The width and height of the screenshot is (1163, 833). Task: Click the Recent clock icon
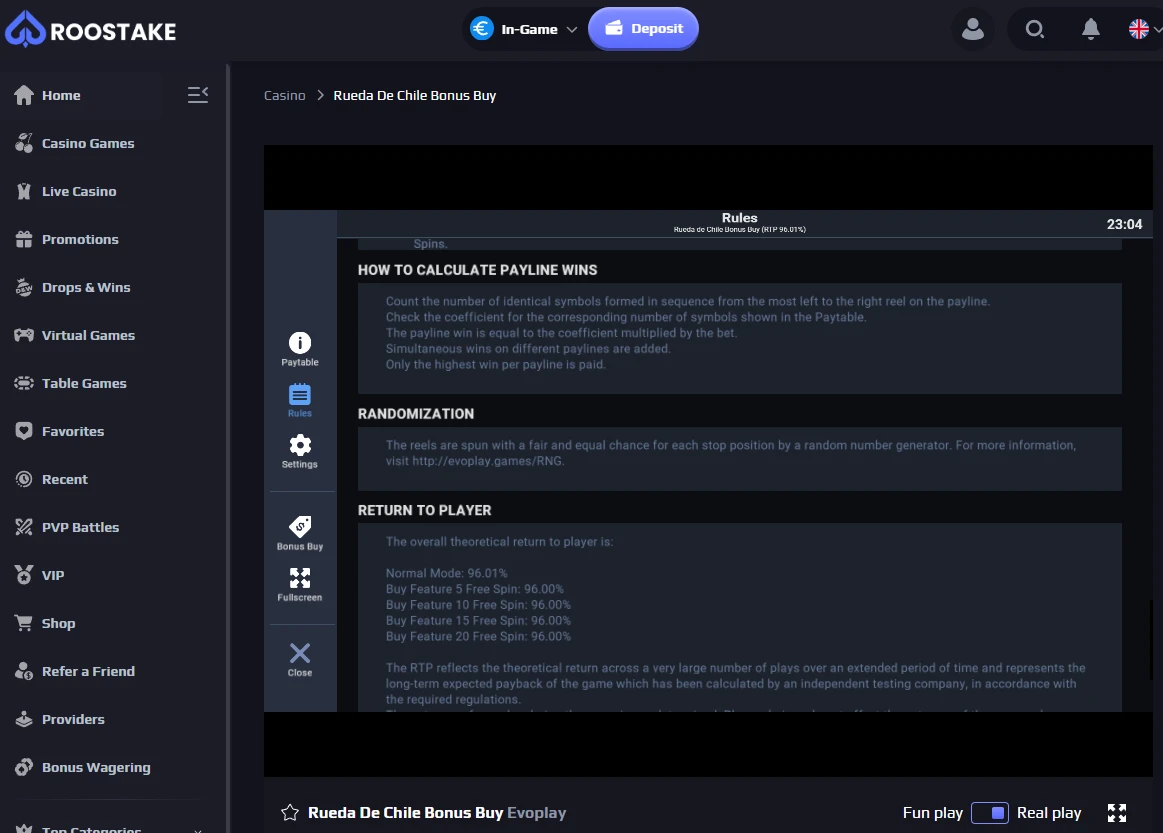24,479
